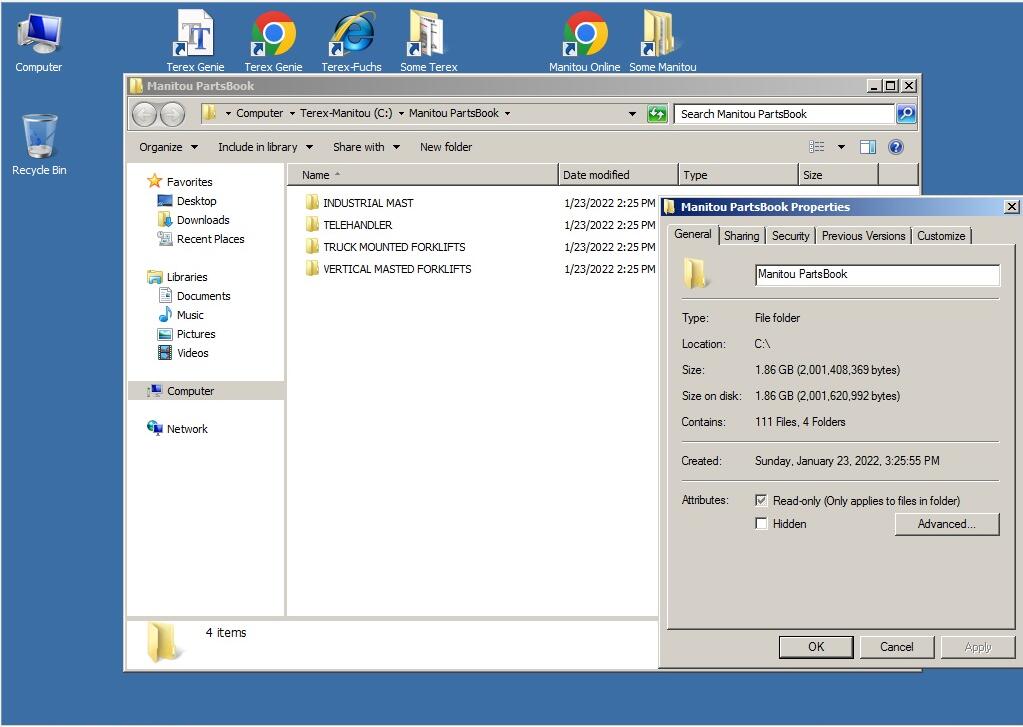The image size is (1023, 727).
Task: Click the change view icon in toolbar
Action: [816, 147]
